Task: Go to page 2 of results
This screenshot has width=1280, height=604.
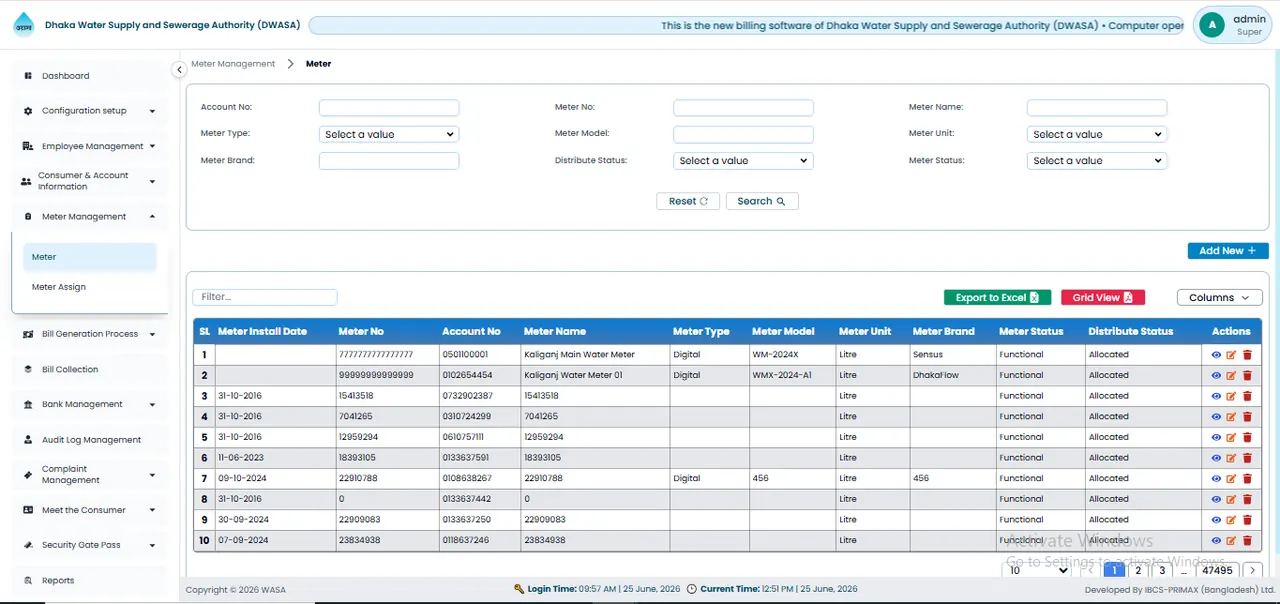Action: coord(1138,571)
